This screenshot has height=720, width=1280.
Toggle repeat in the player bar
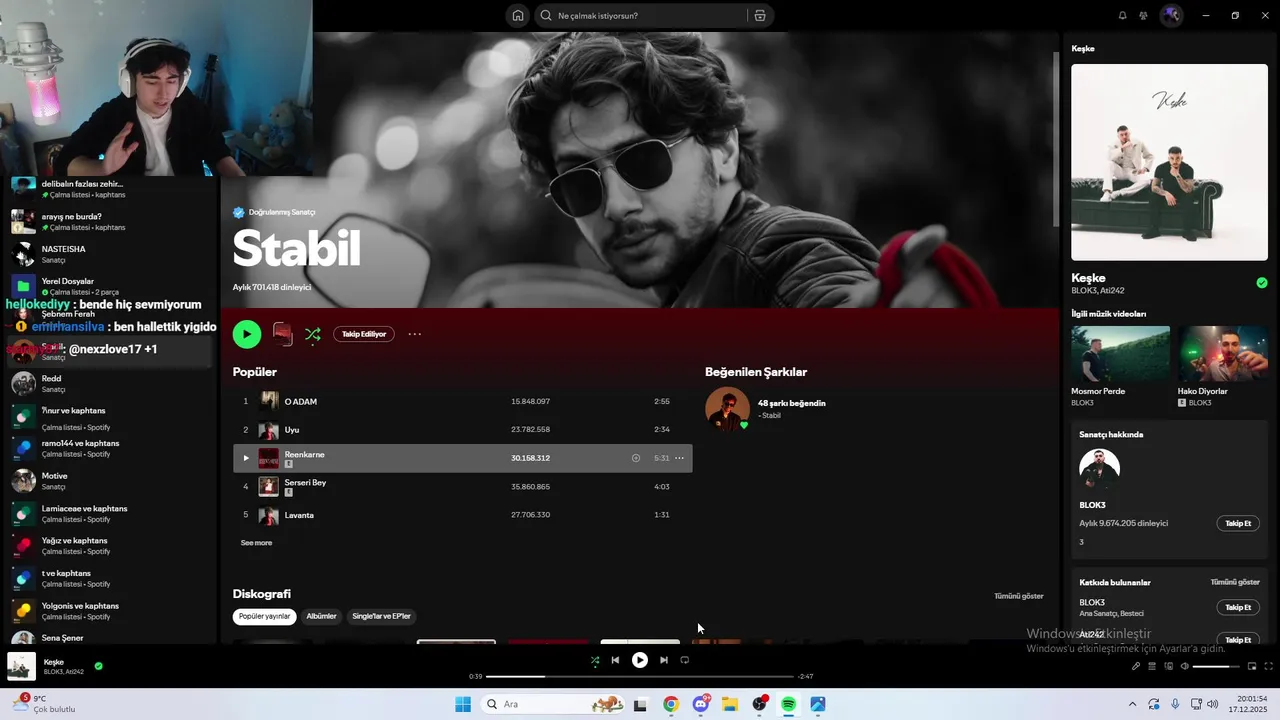685,660
